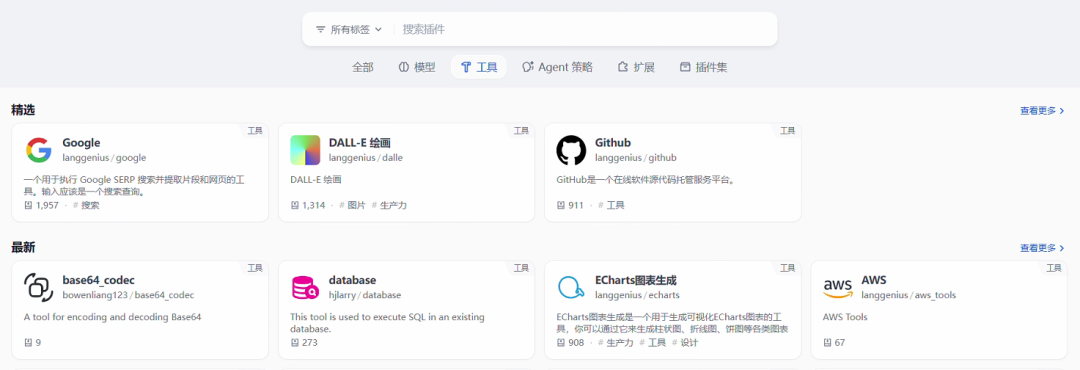Click the pink database plugin icon
Screen dimensions: 1080x370
304,287
